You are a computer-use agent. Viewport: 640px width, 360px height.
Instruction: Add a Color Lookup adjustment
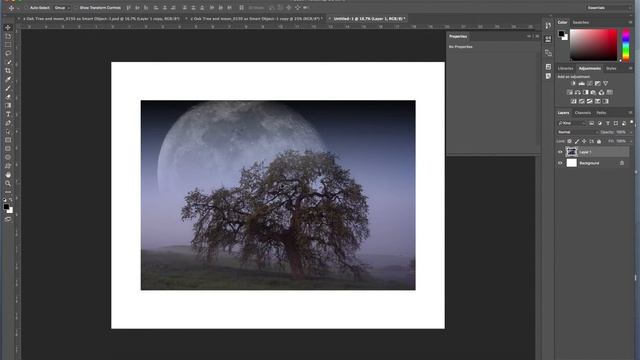(610, 92)
